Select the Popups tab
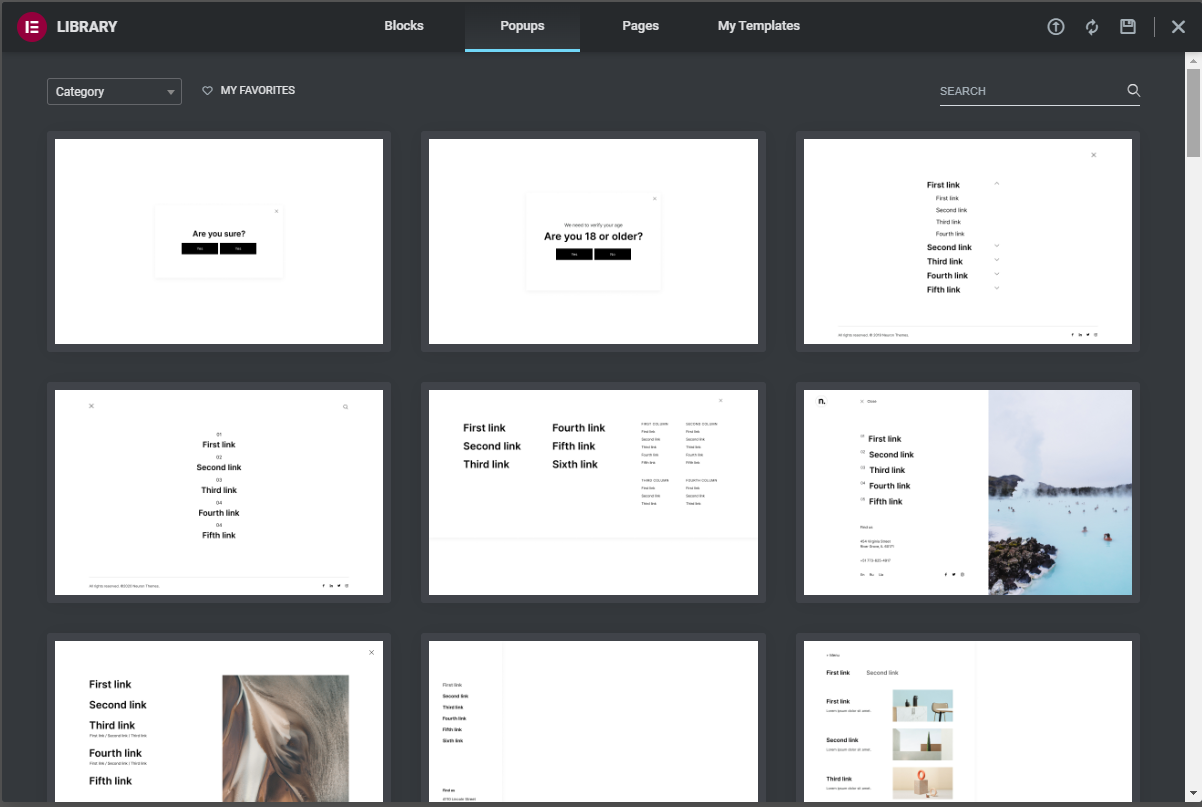The height and width of the screenshot is (807, 1202). 522,26
